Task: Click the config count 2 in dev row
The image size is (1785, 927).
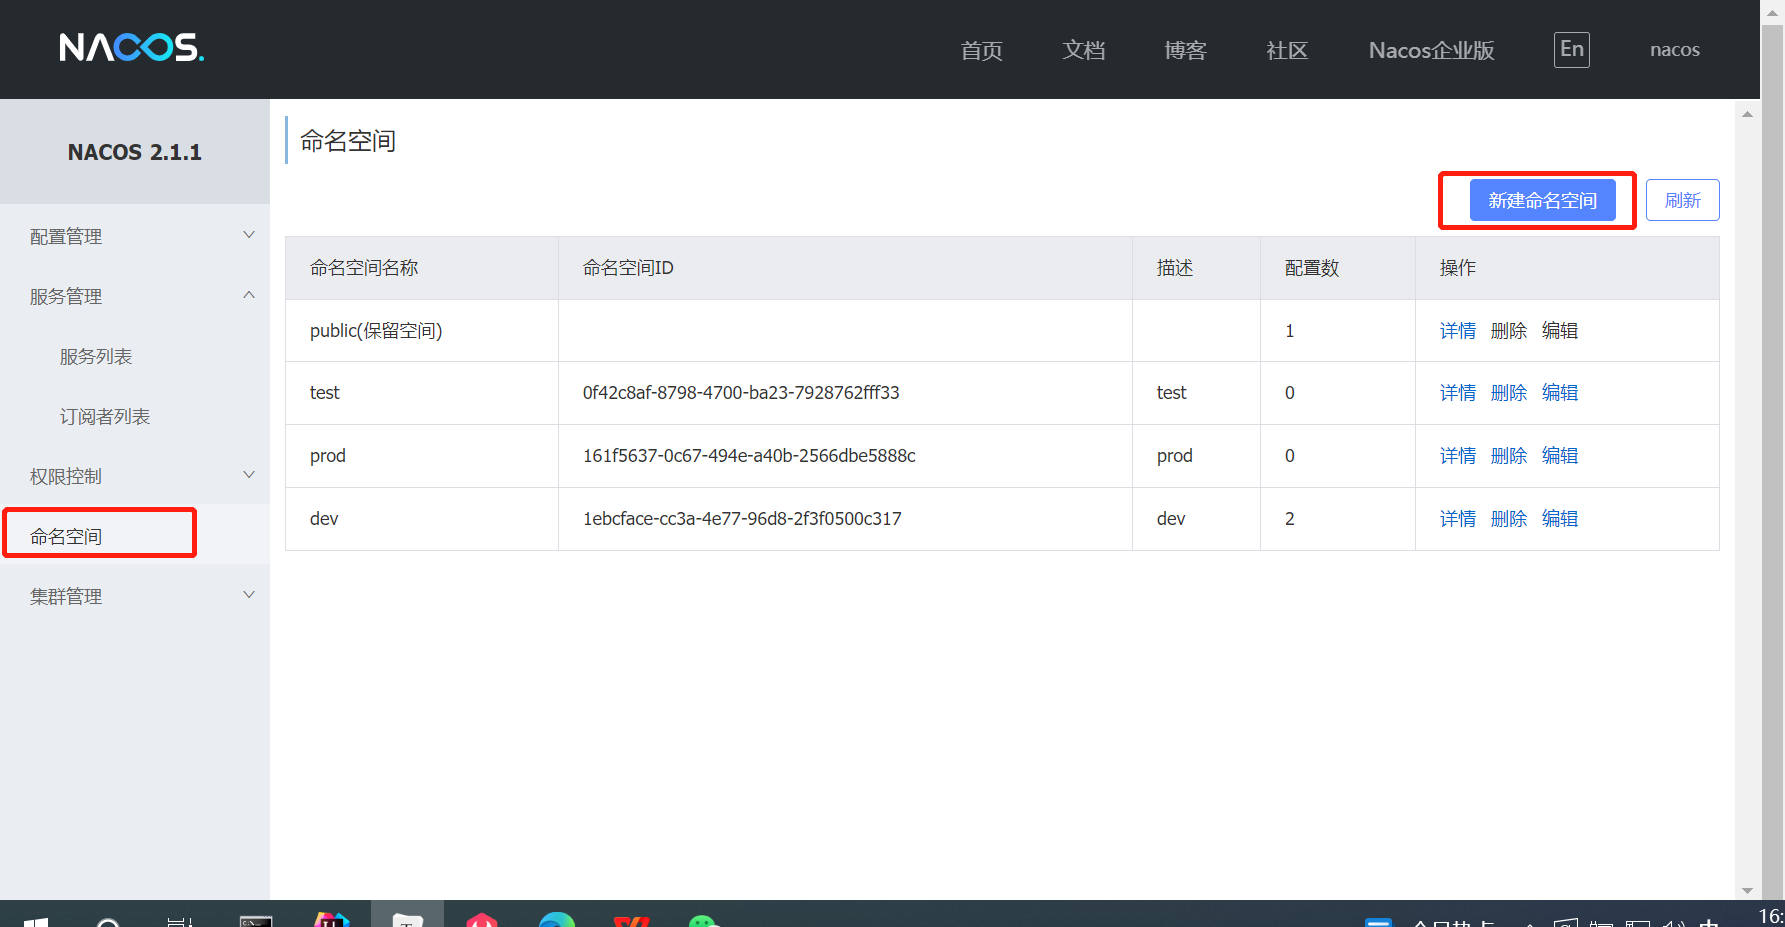Action: (1290, 519)
